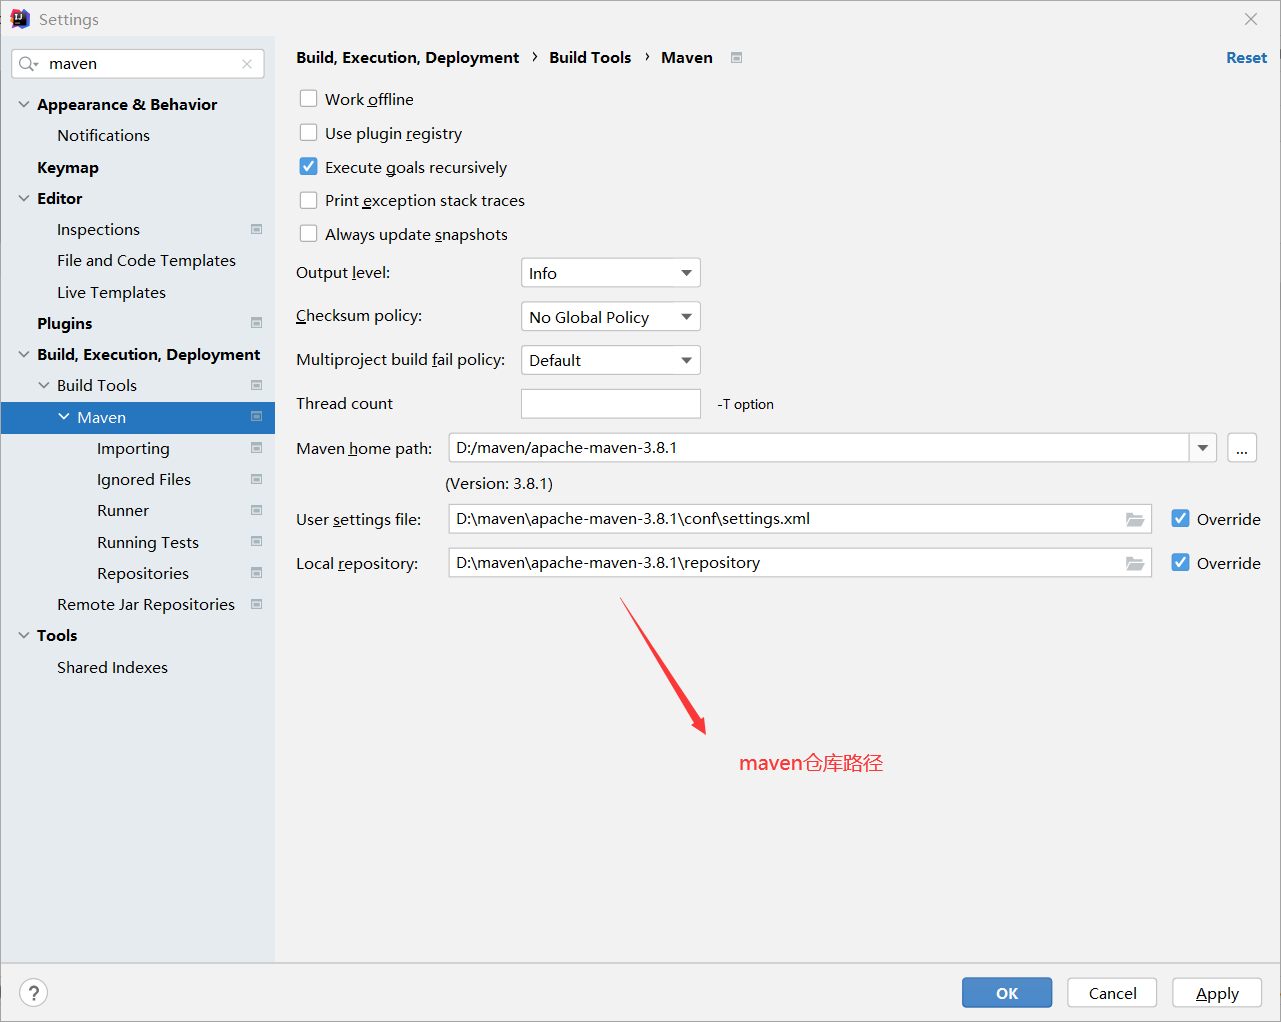Click the project settings icon on the Repositories row
The height and width of the screenshot is (1022, 1281).
pos(256,573)
